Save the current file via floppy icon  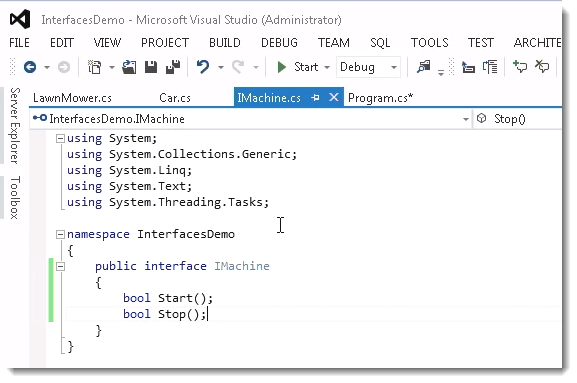point(151,67)
